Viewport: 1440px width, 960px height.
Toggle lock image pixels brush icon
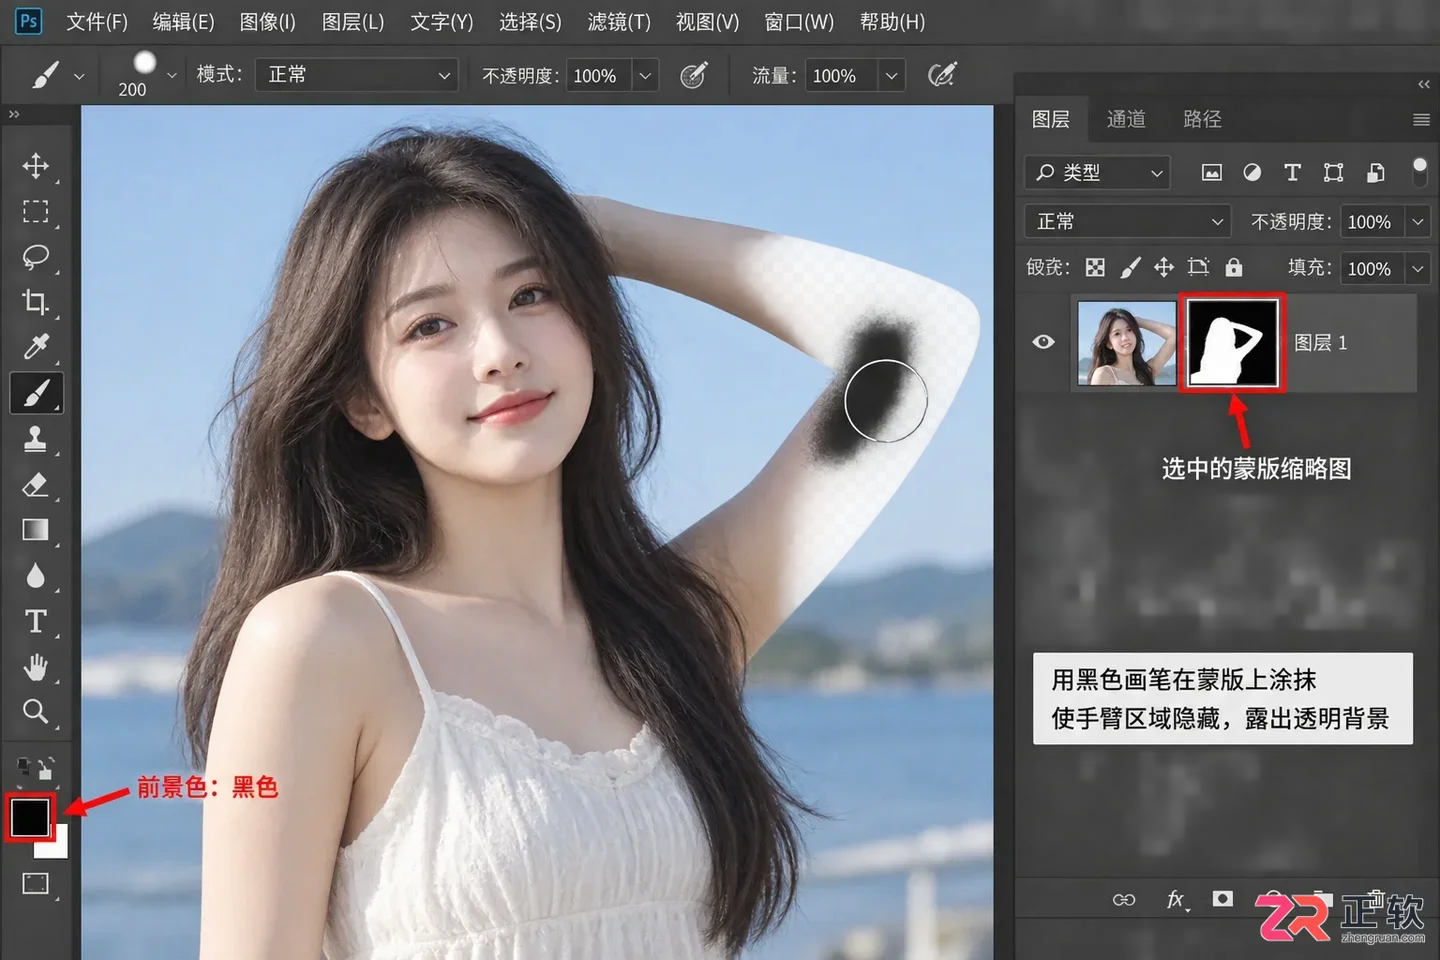point(1130,267)
